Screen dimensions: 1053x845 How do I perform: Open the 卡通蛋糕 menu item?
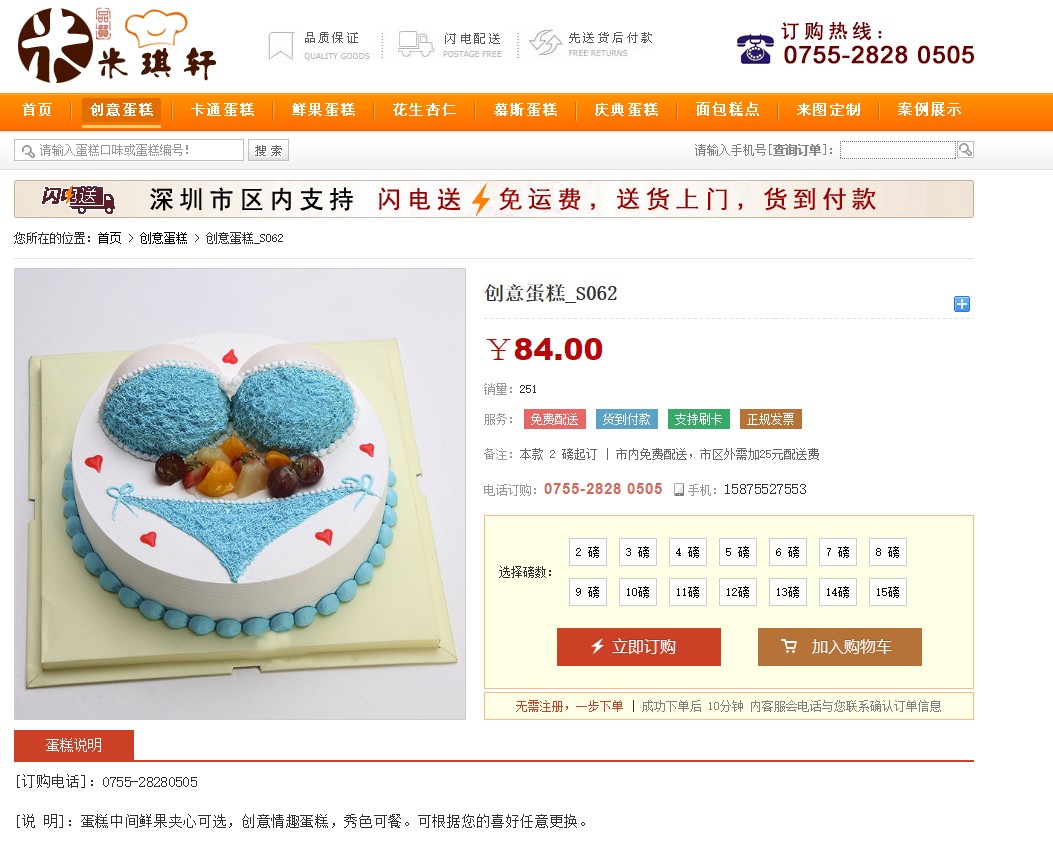(222, 109)
